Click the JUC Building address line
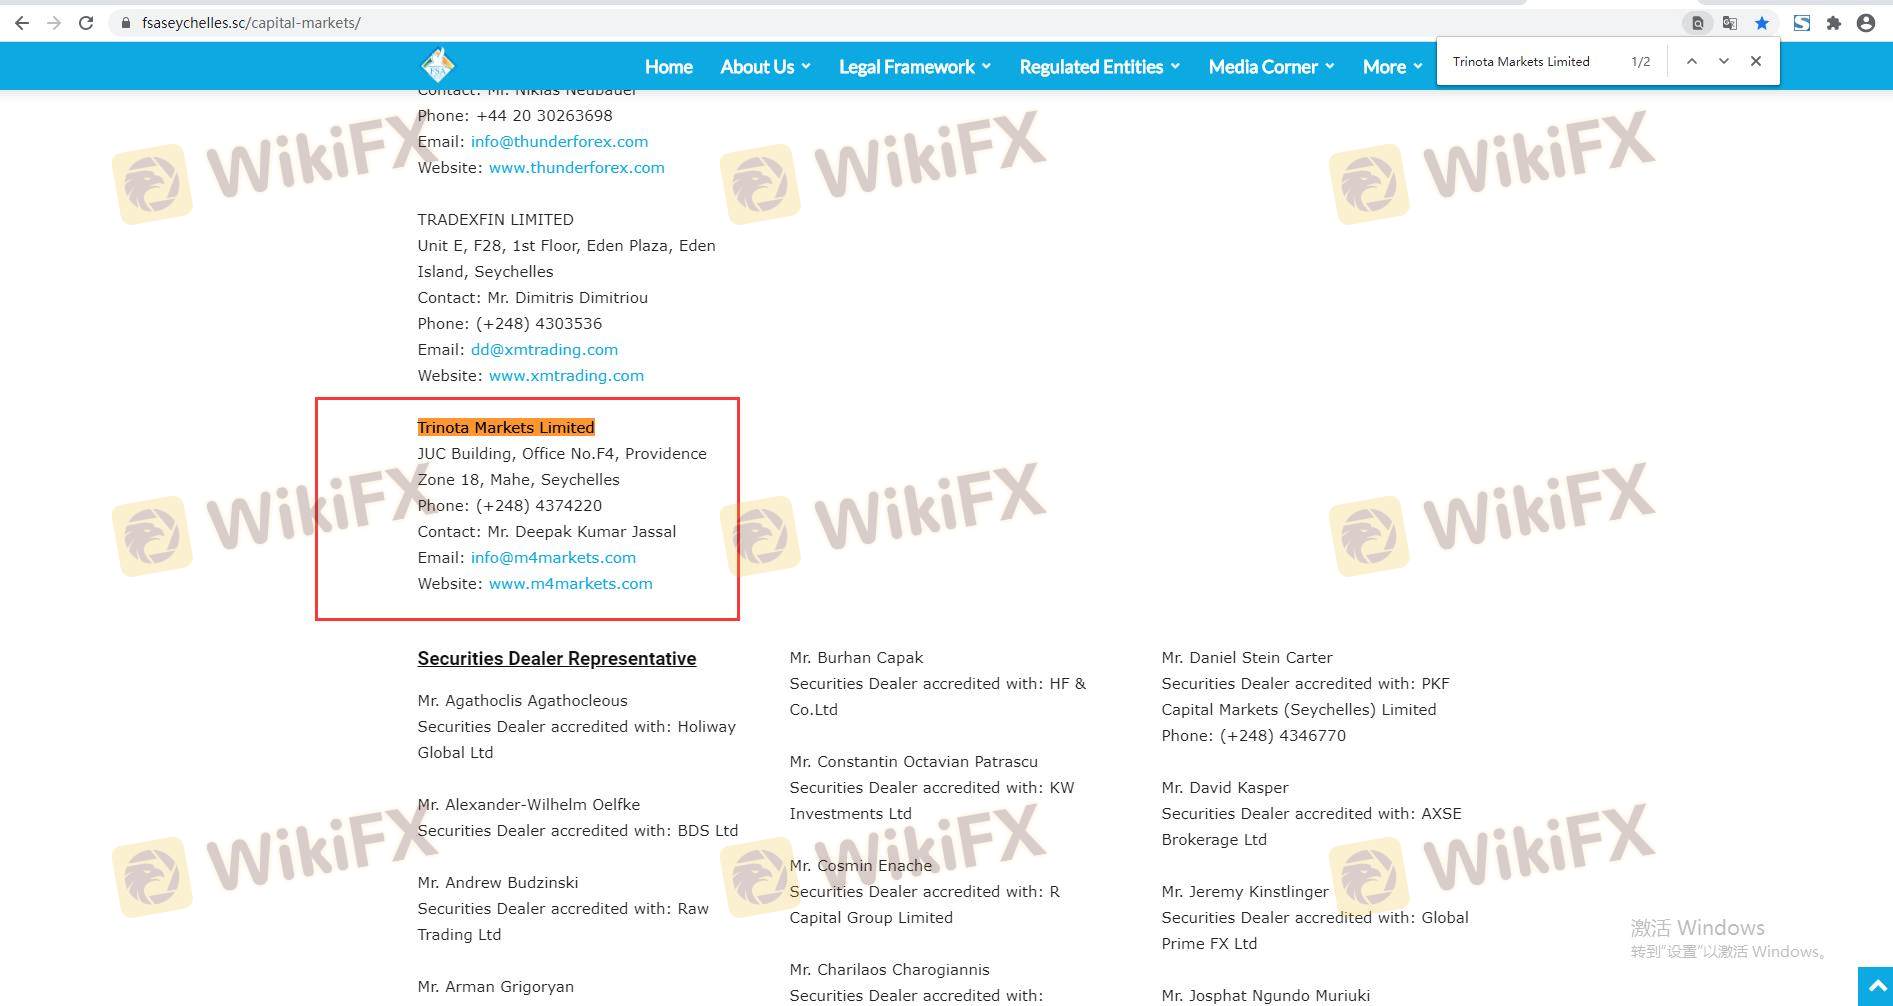 (562, 454)
